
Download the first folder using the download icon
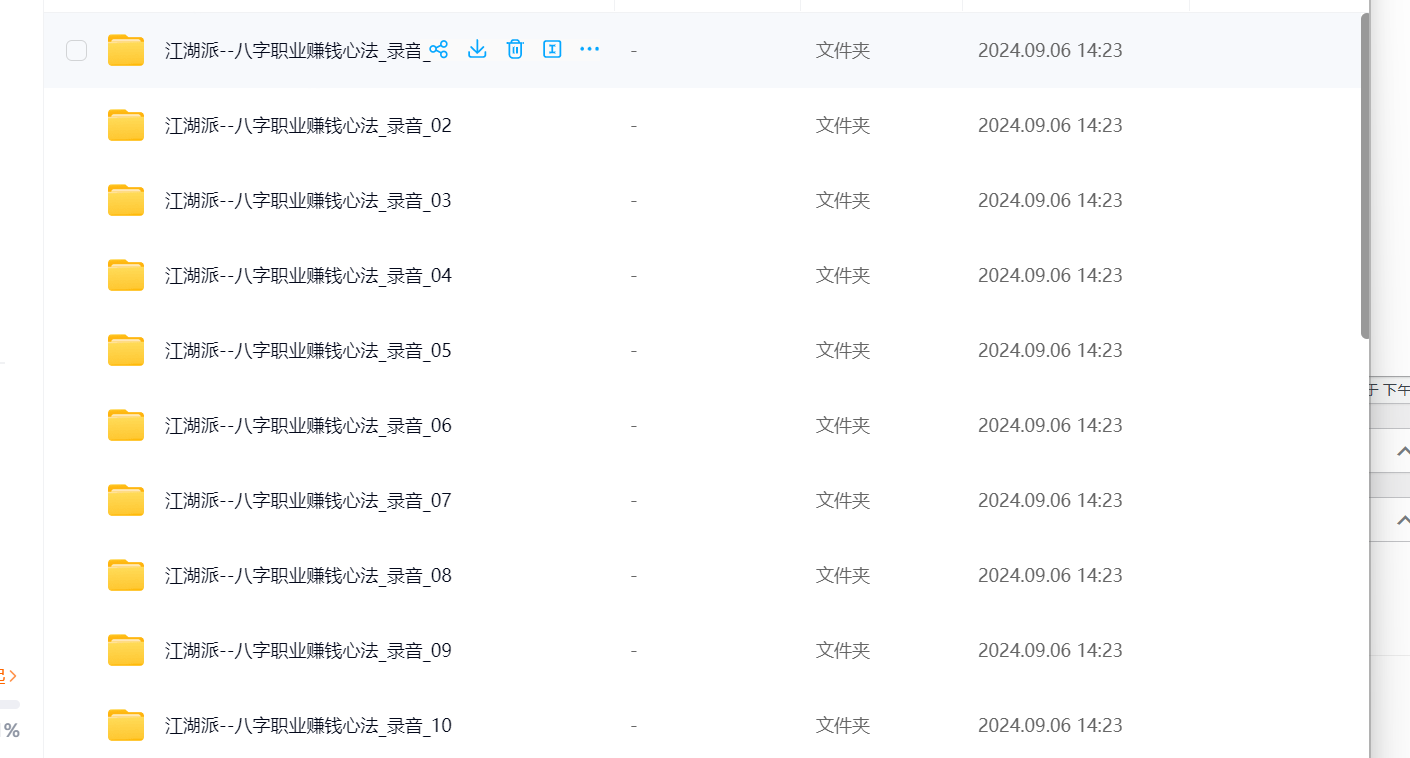477,49
